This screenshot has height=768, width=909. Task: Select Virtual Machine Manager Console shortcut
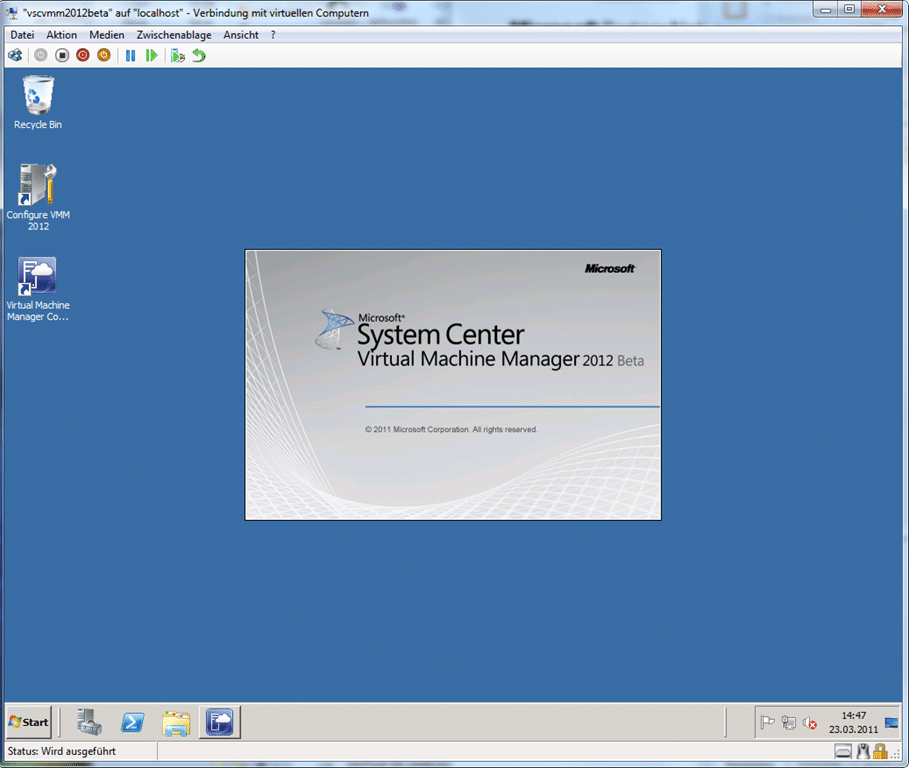(38, 289)
